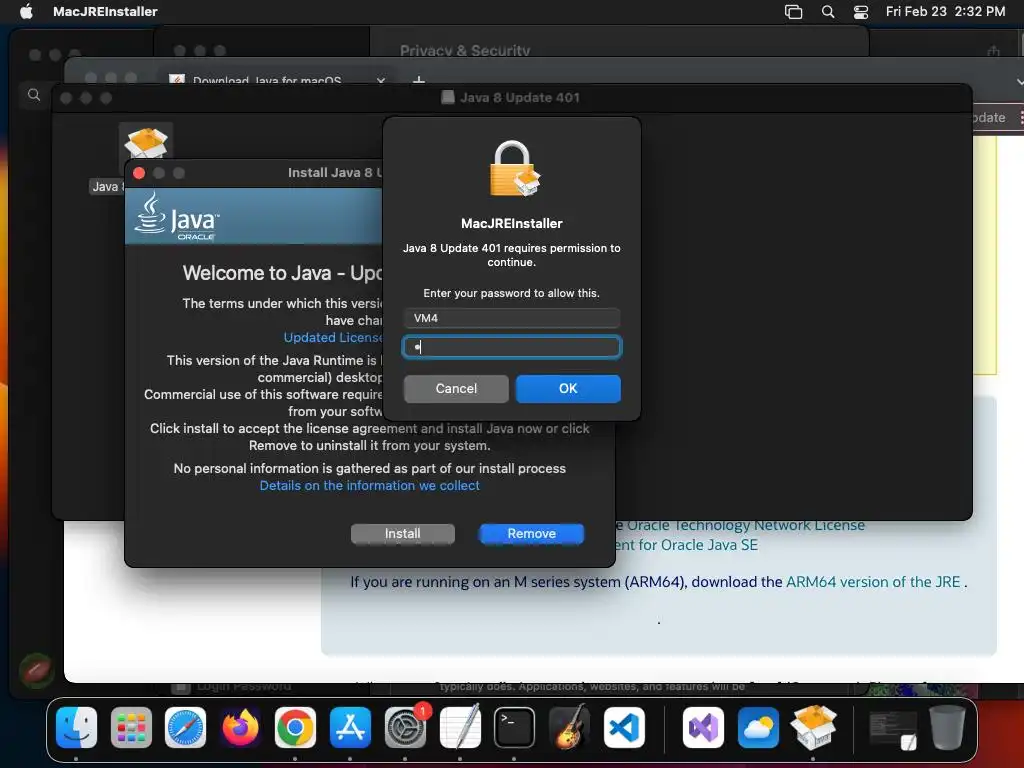Click the Install button in Java installer
The height and width of the screenshot is (768, 1024).
[402, 534]
